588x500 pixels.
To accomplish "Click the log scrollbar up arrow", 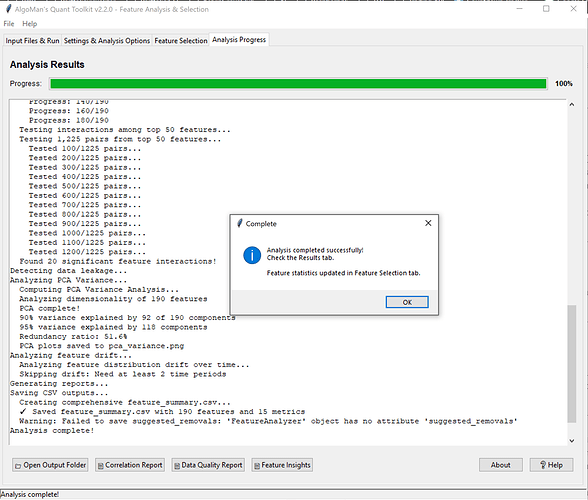I will 572,105.
